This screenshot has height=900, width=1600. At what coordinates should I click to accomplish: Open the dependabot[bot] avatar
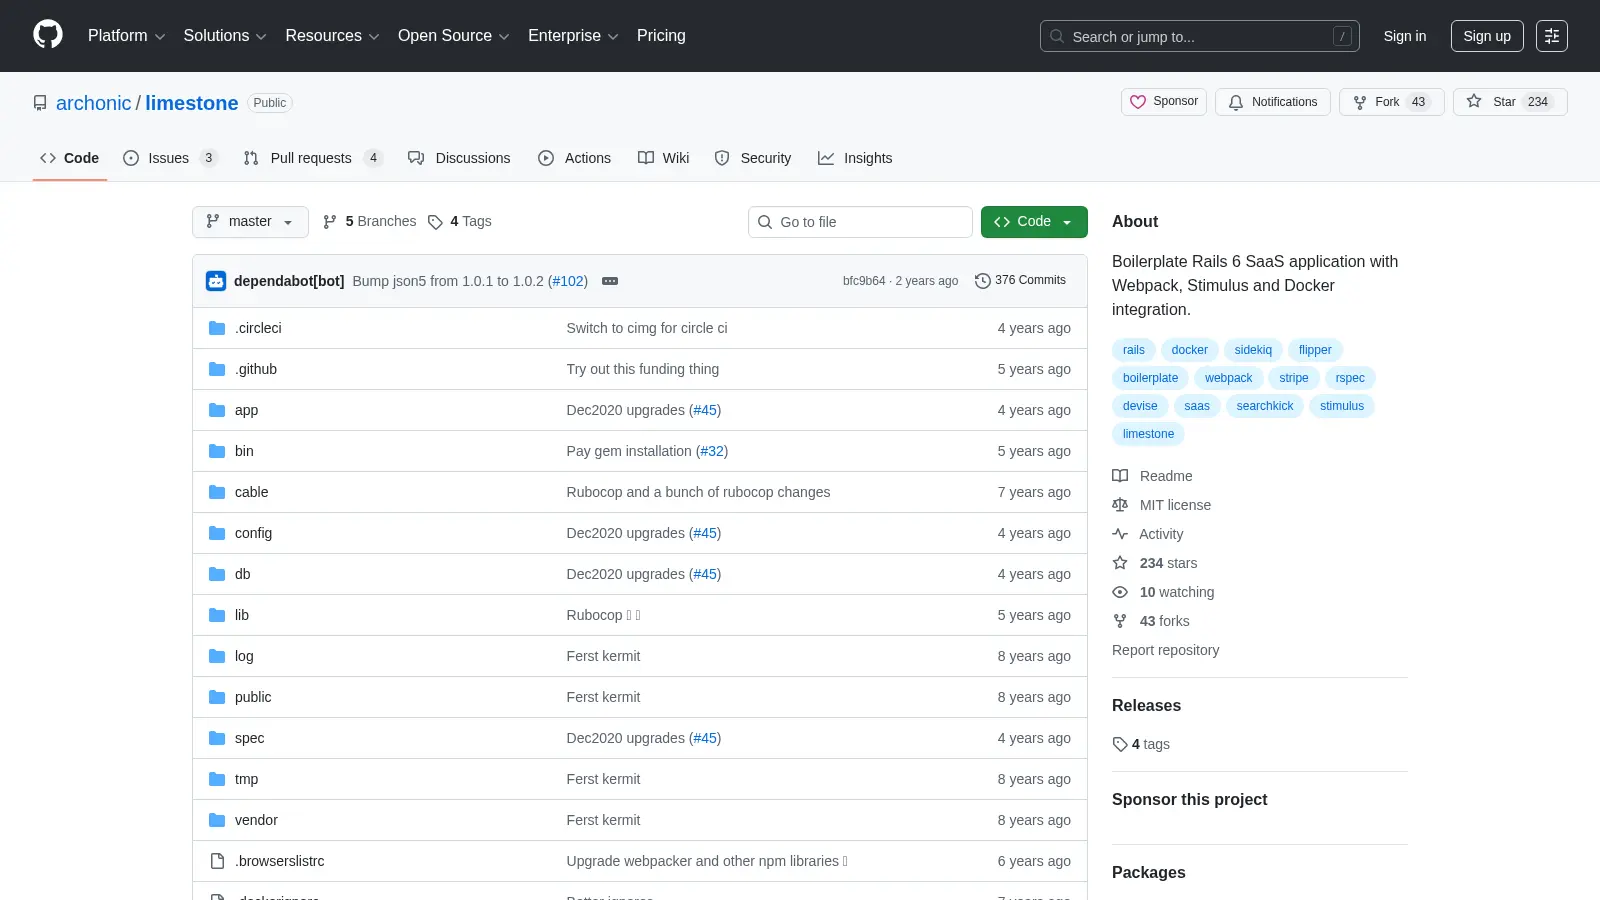pyautogui.click(x=216, y=281)
